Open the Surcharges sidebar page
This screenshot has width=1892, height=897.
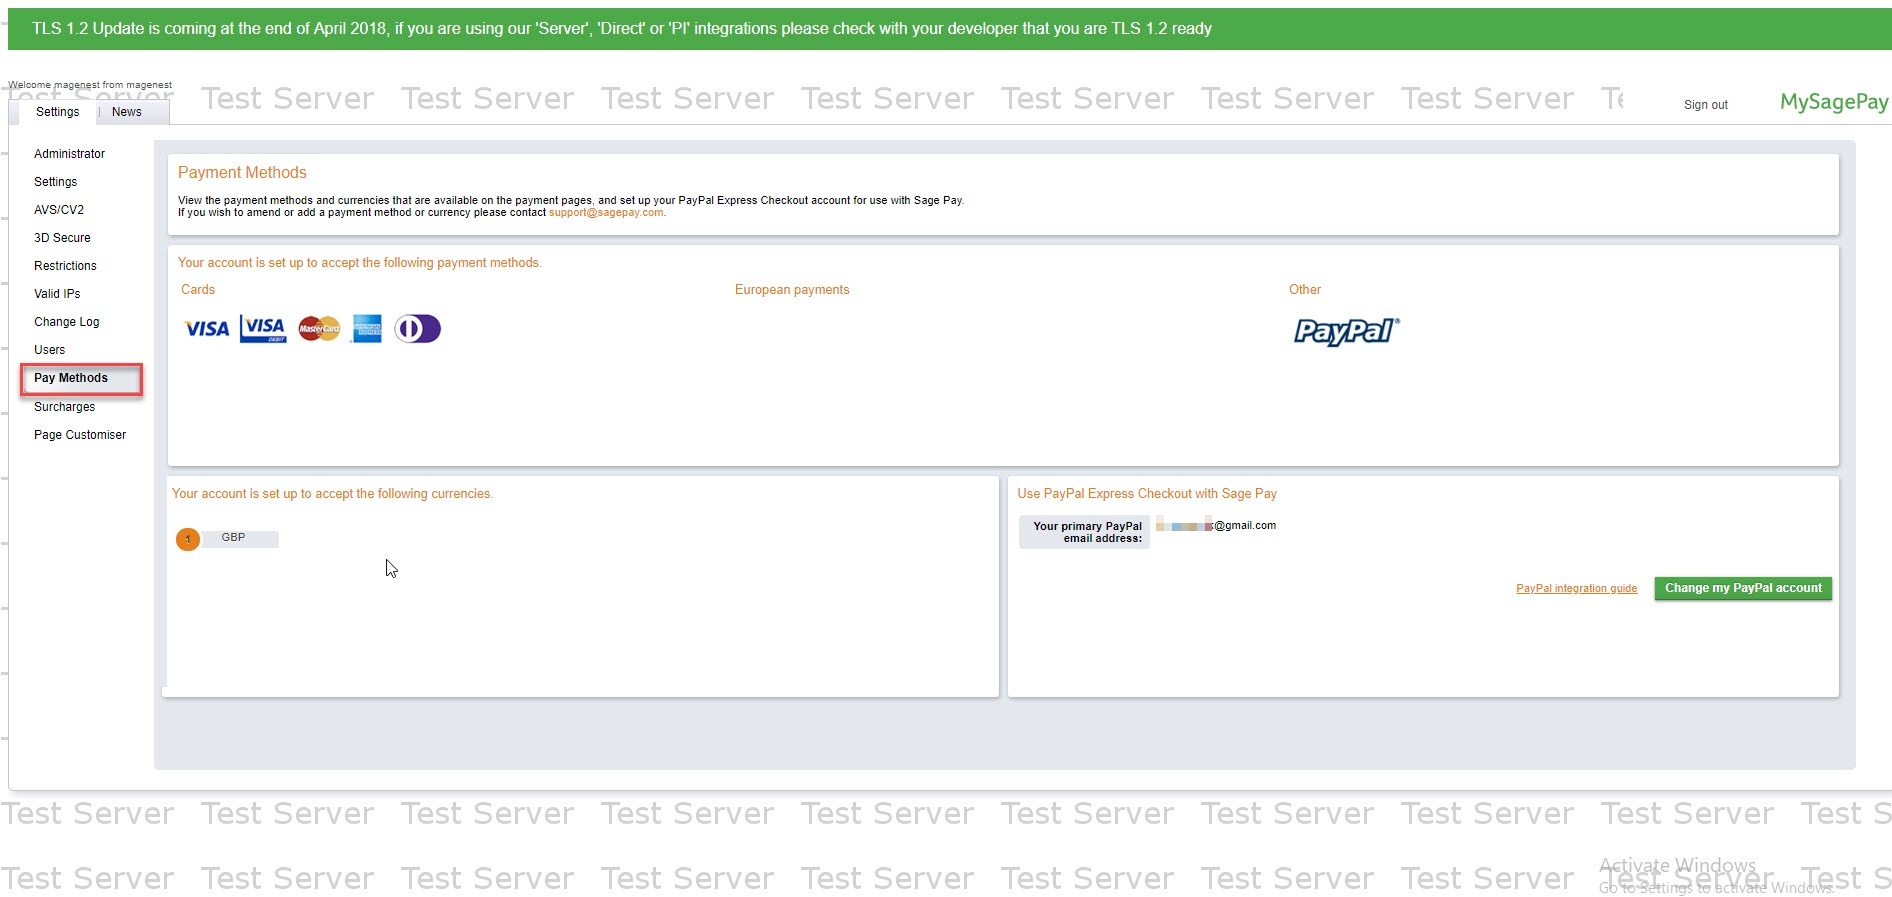coord(65,407)
